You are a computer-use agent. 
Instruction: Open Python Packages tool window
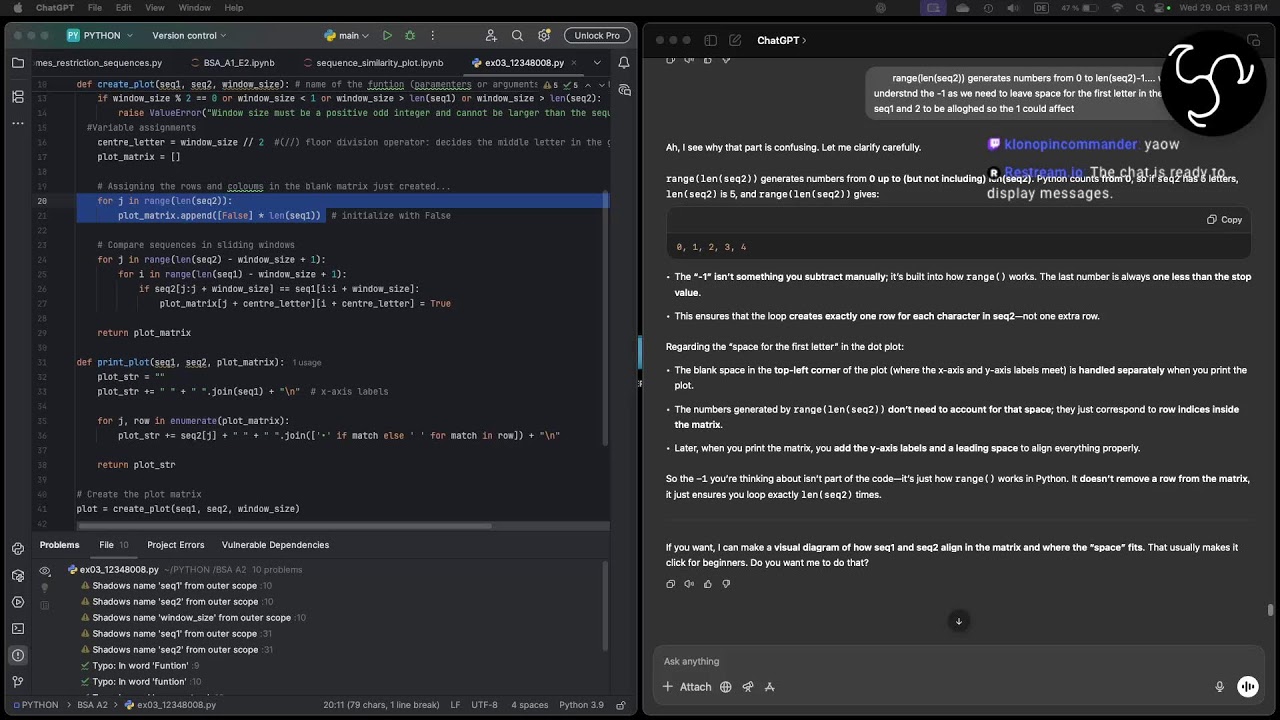click(18, 576)
